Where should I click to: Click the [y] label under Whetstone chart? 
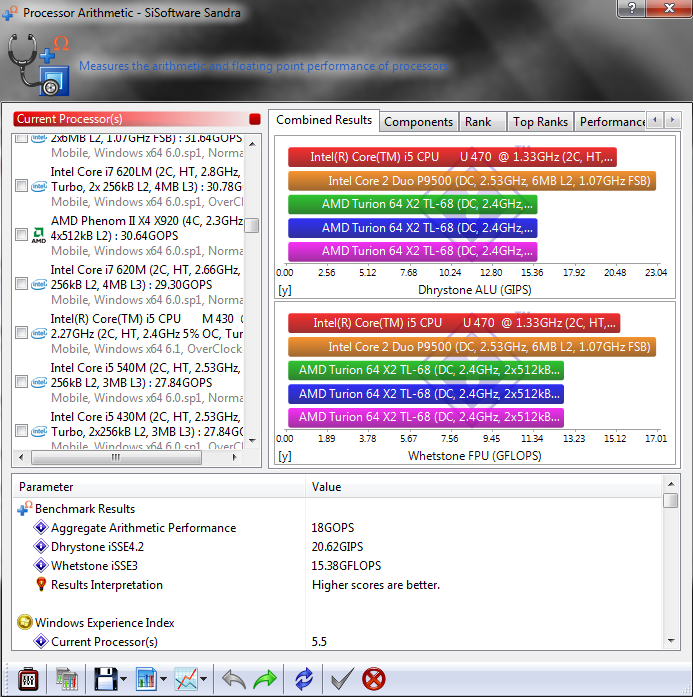tap(285, 456)
